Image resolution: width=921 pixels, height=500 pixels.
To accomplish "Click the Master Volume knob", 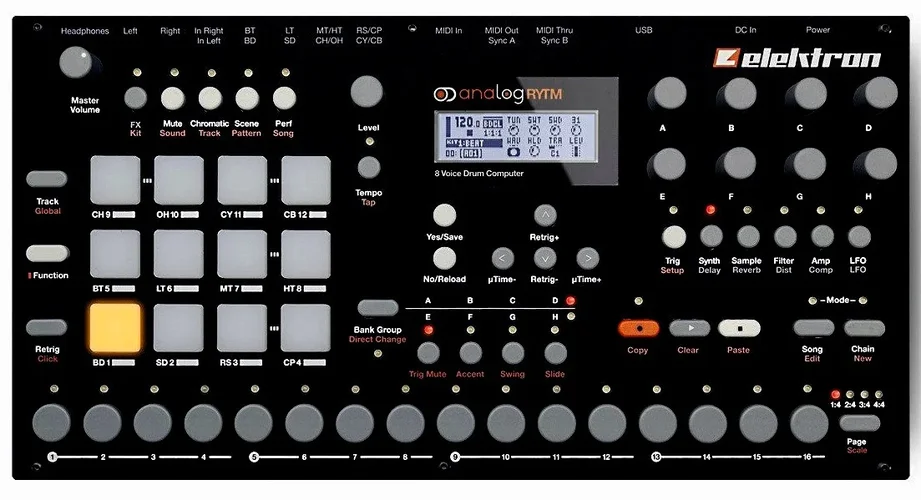I will [76, 62].
